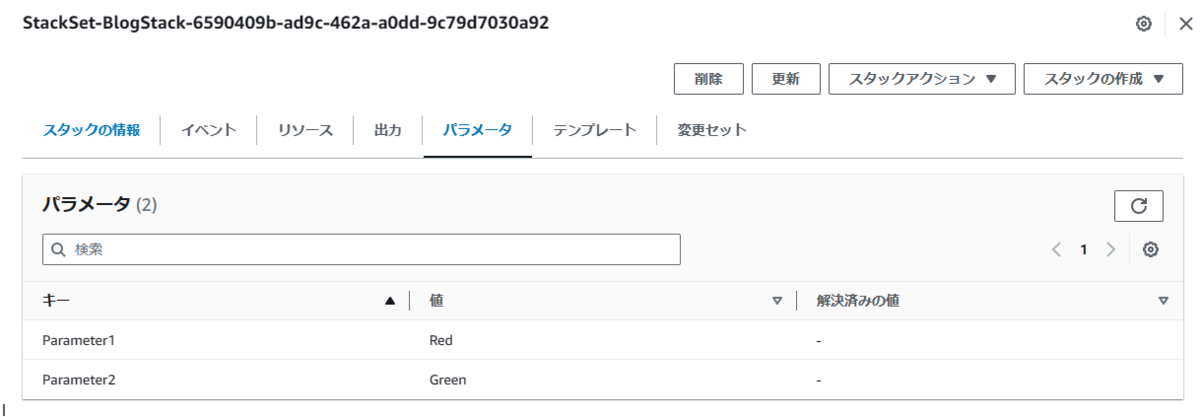This screenshot has height=417, width=1200.
Task: Switch to the スタックの情報 tab
Action: pyautogui.click(x=91, y=130)
